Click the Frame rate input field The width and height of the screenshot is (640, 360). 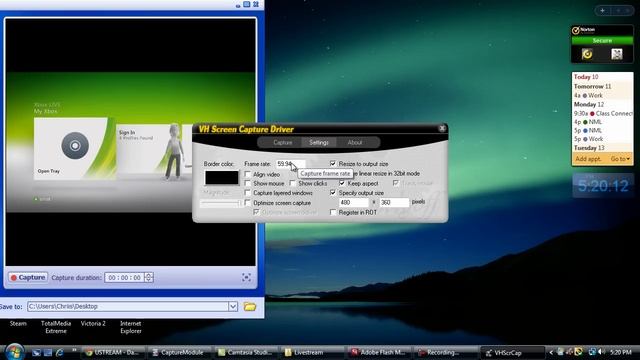(290, 164)
